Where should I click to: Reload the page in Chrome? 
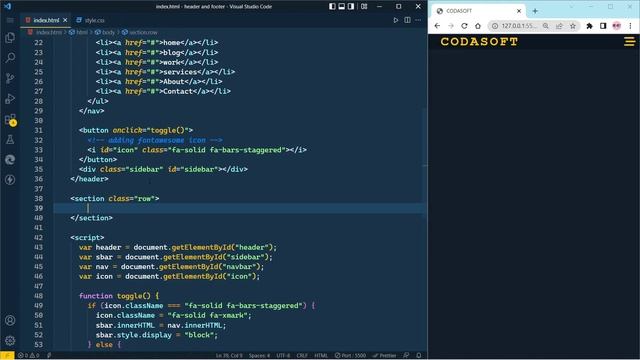coord(464,26)
